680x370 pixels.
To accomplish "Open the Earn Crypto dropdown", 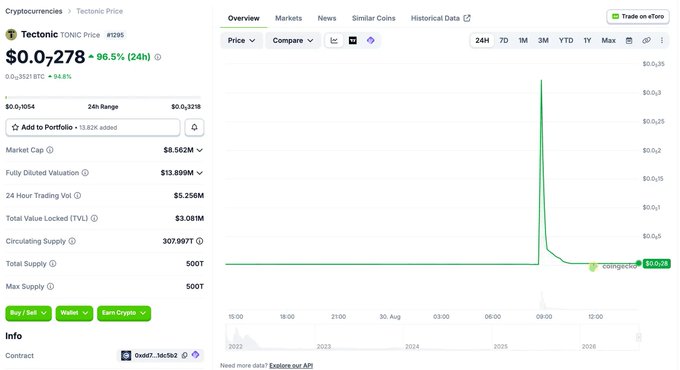I will point(124,313).
